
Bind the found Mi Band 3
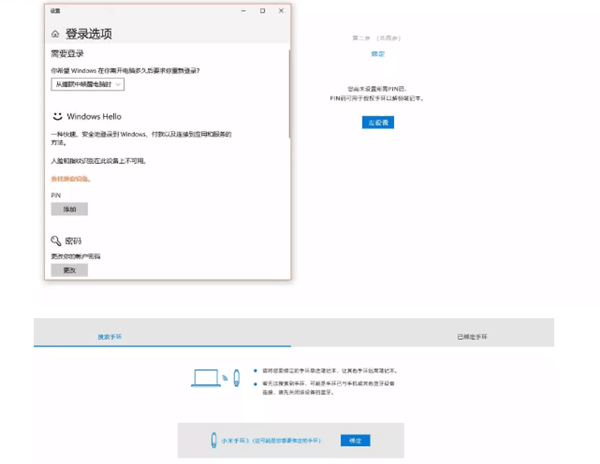pos(355,441)
